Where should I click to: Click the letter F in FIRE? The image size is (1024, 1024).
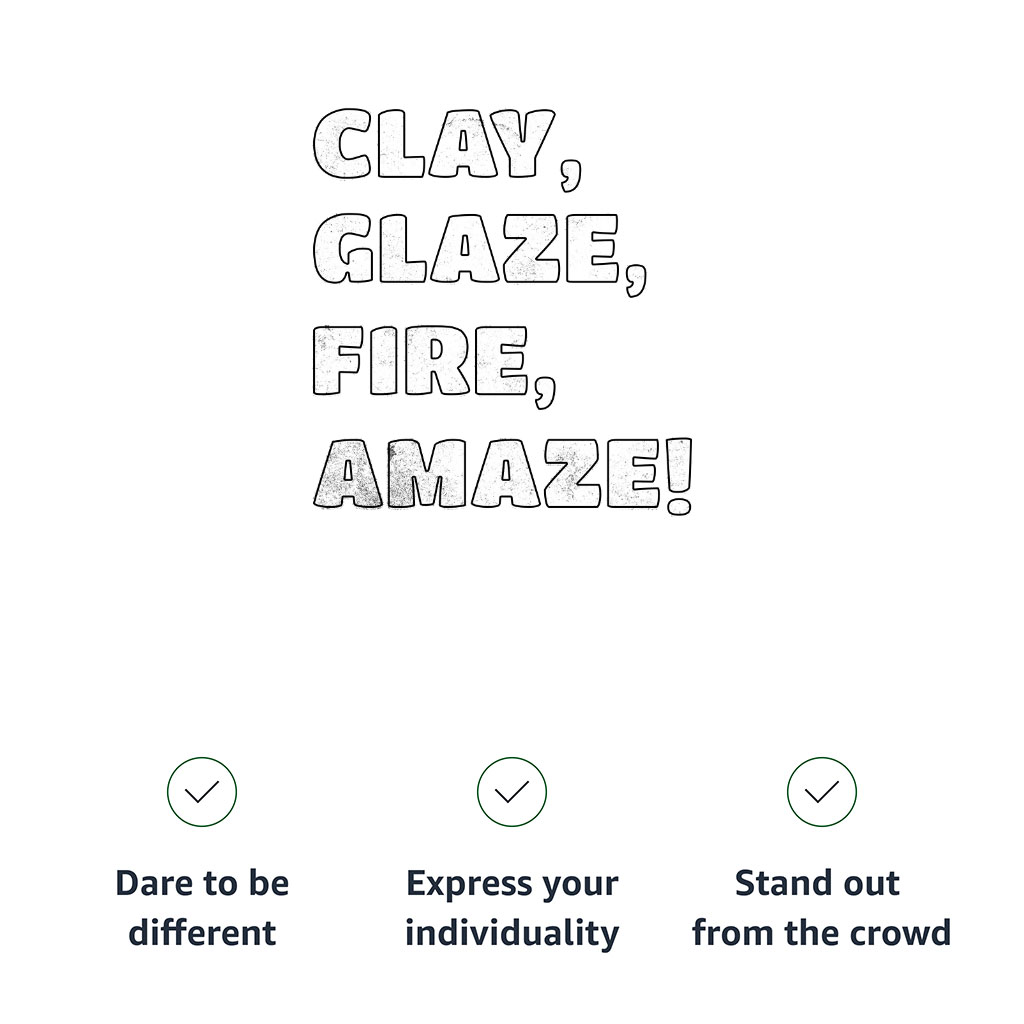tap(338, 360)
